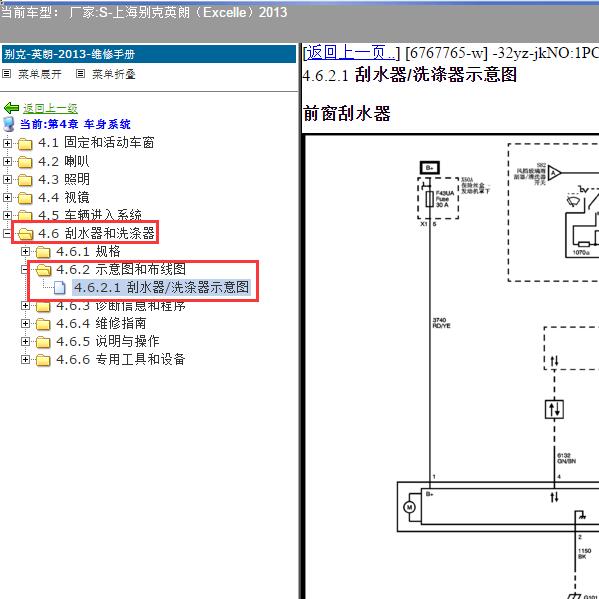Click folder icon for 4.4 视镜
The height and width of the screenshot is (599, 599).
tap(25, 198)
